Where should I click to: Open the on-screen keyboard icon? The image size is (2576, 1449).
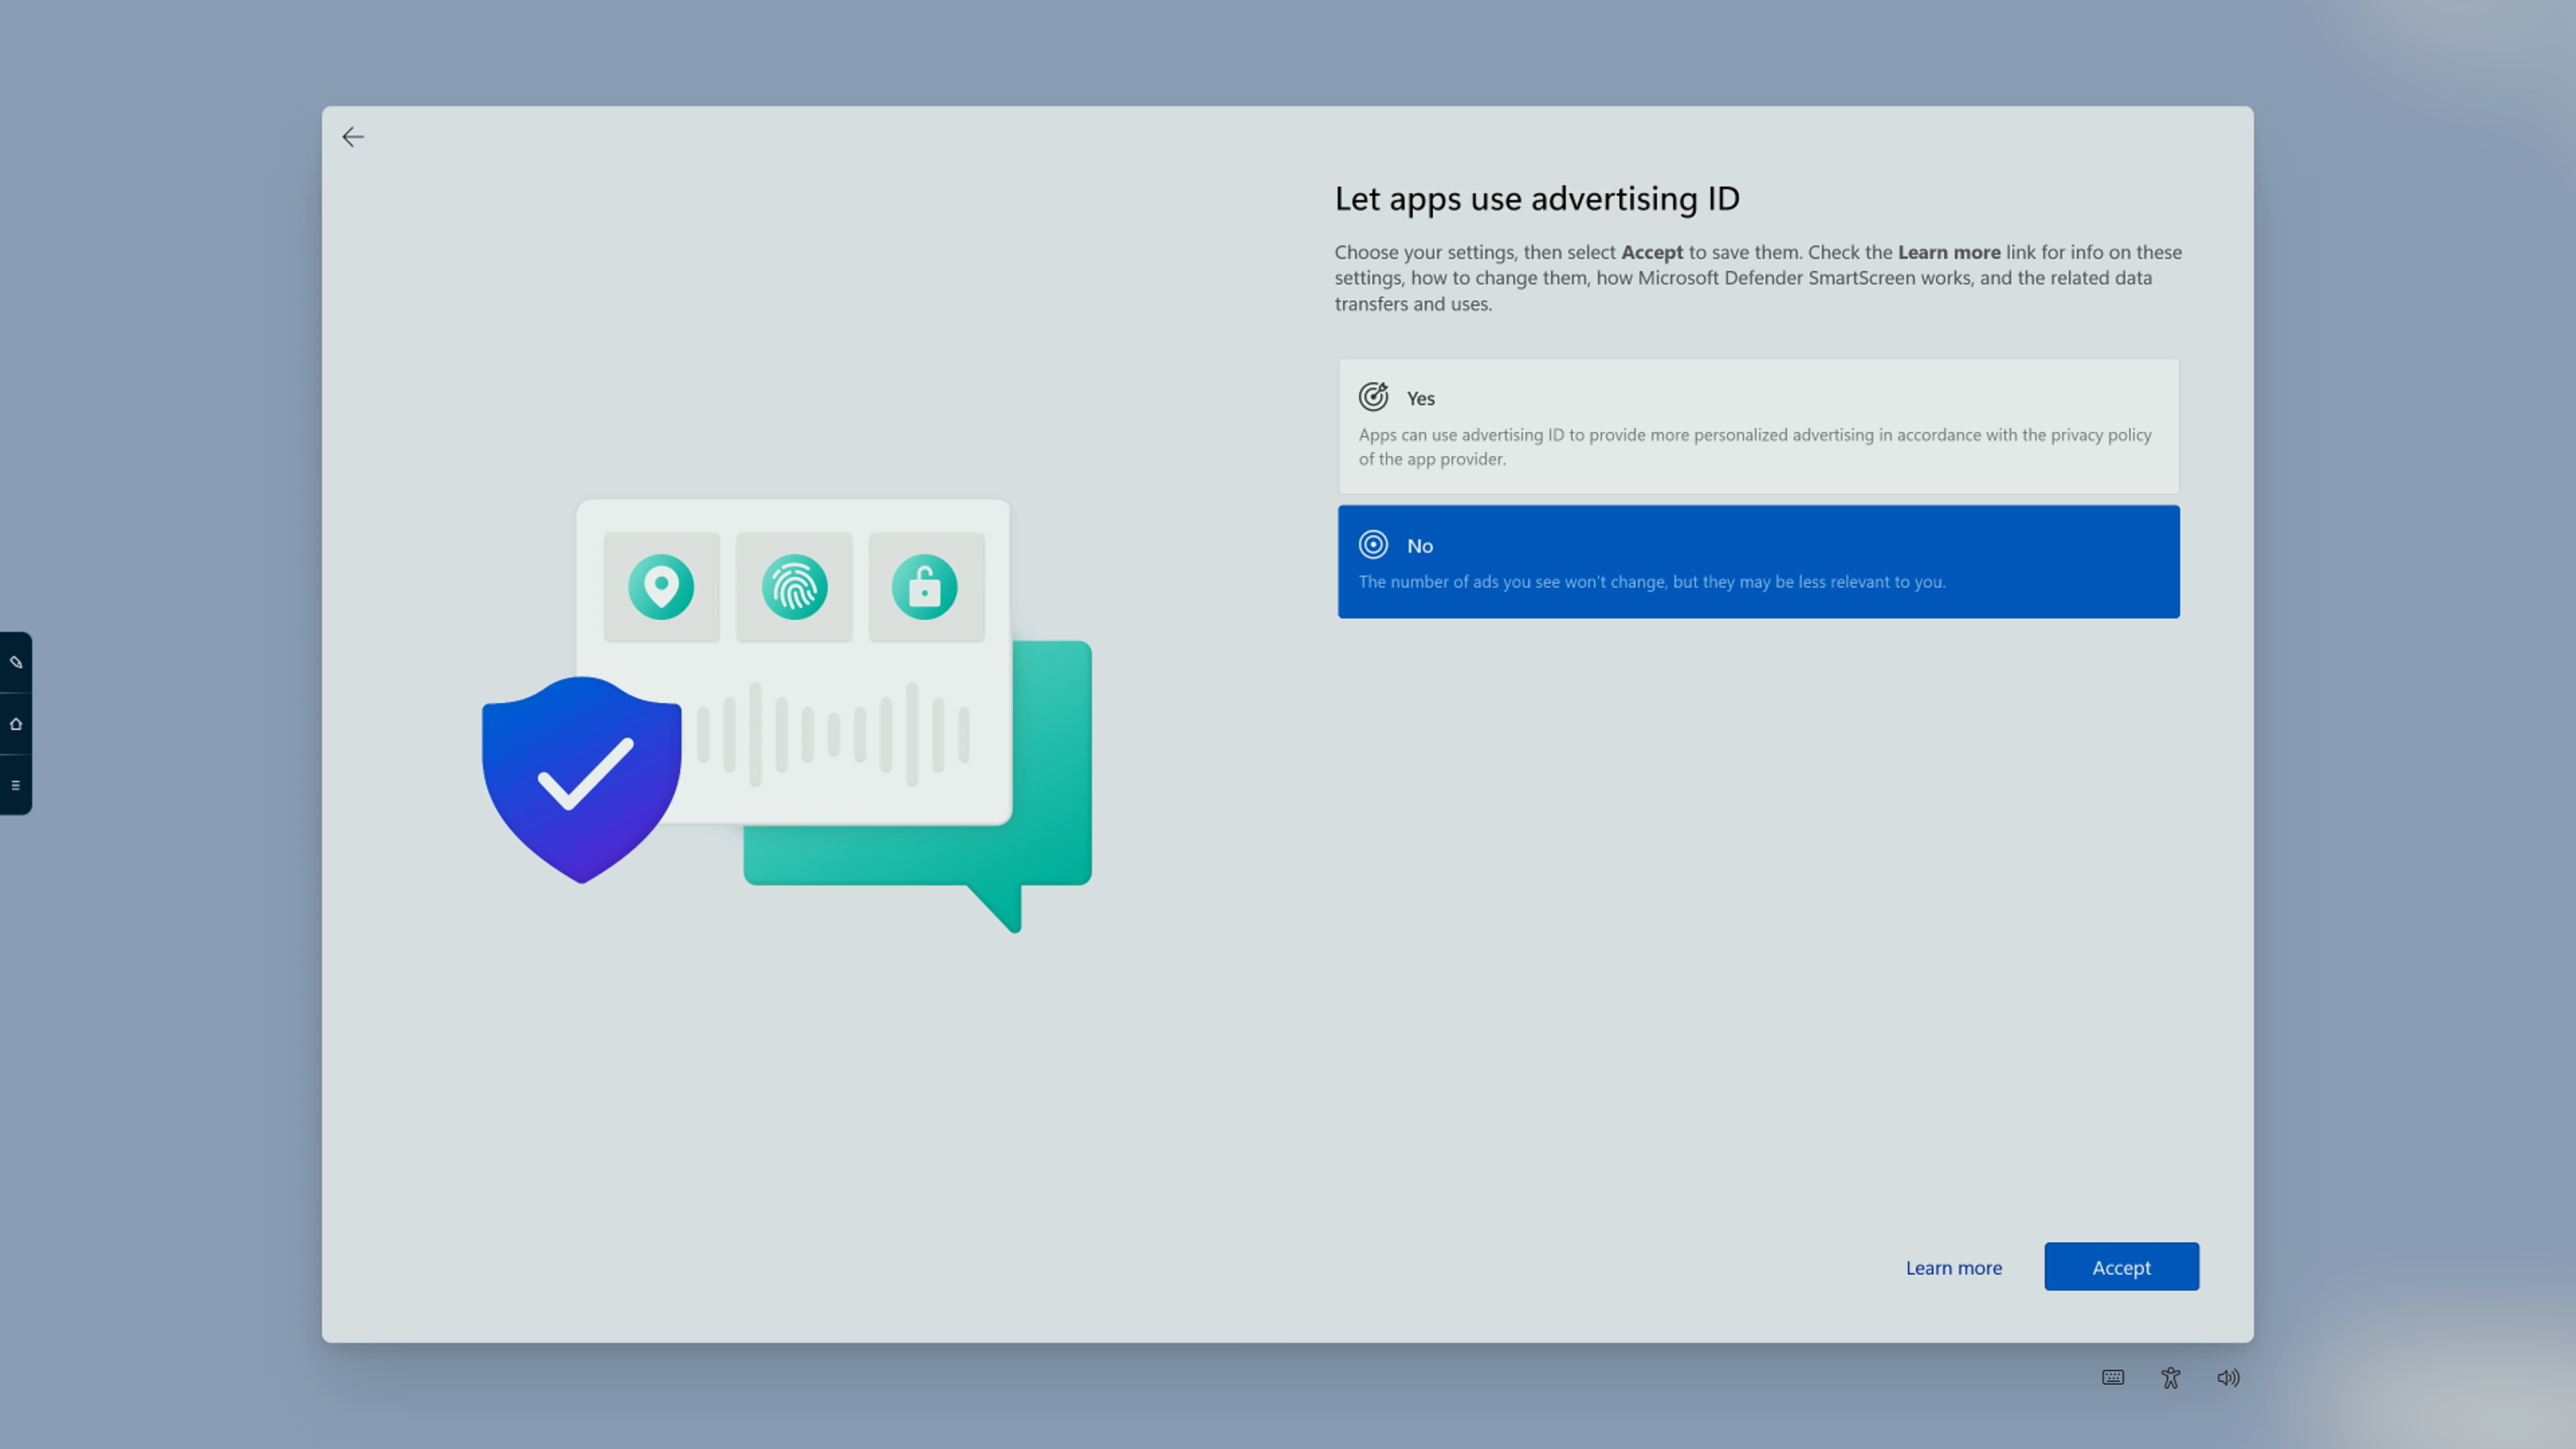coord(2112,1377)
